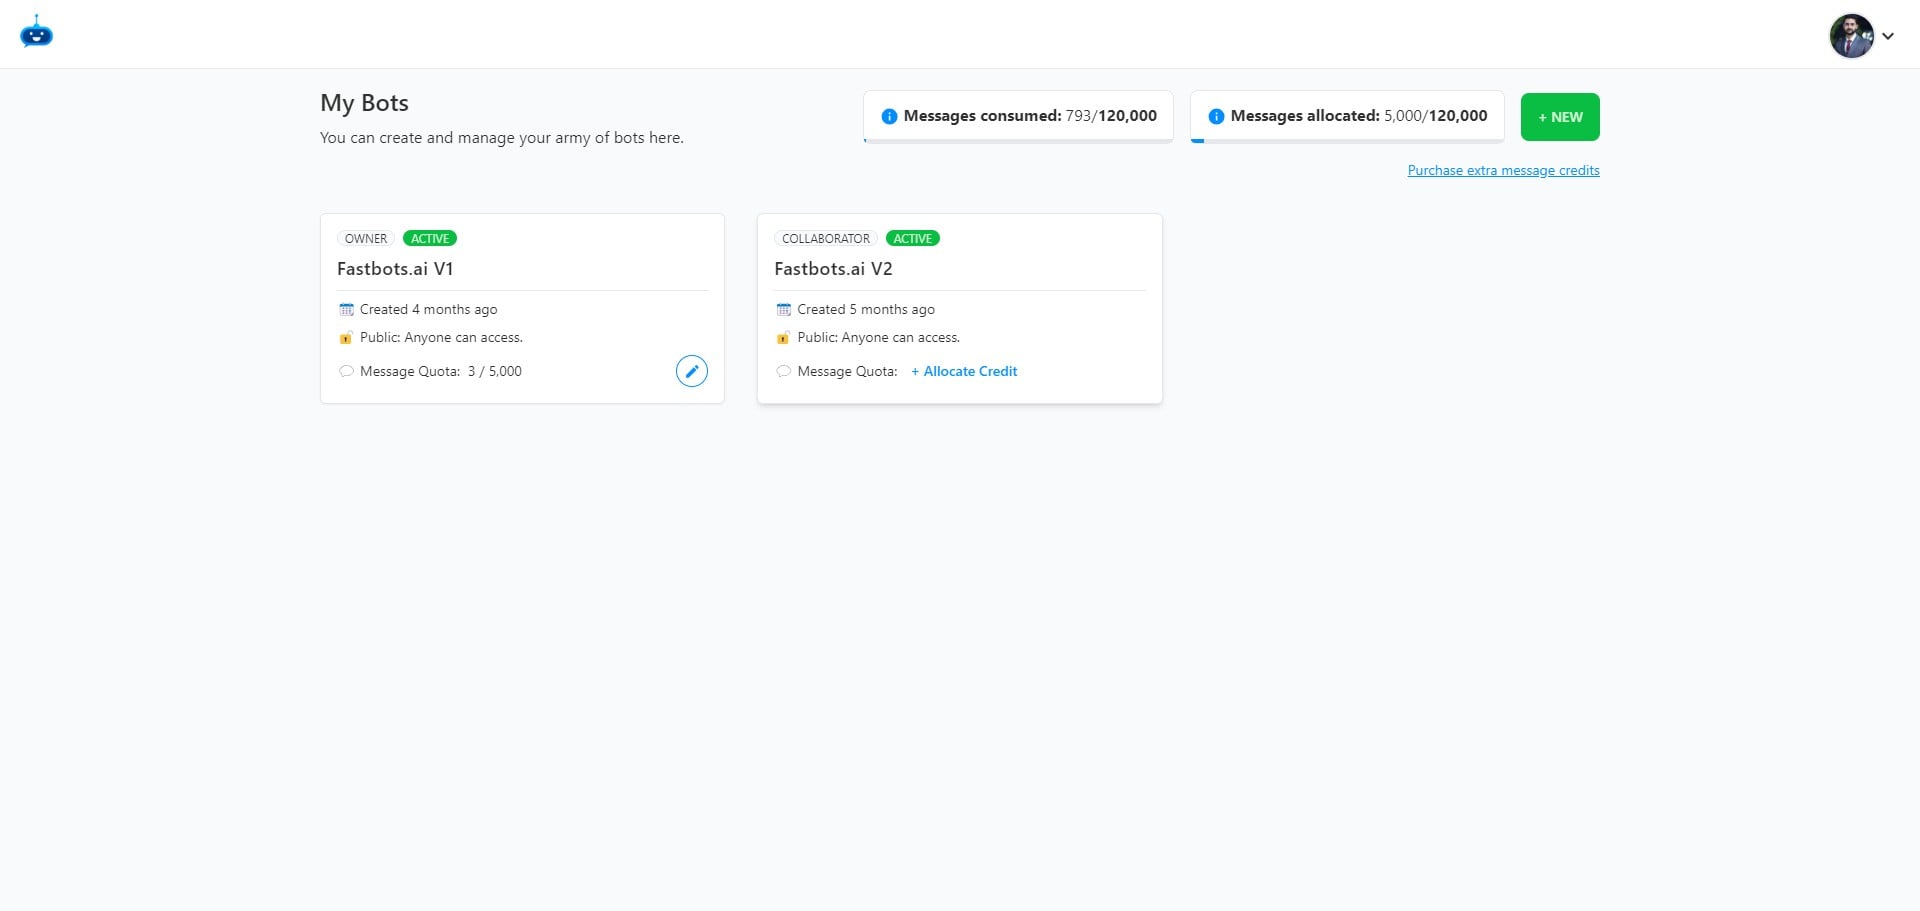Select the 'Created 4 months ago' text
Viewport: 1920px width, 911px height.
(428, 309)
